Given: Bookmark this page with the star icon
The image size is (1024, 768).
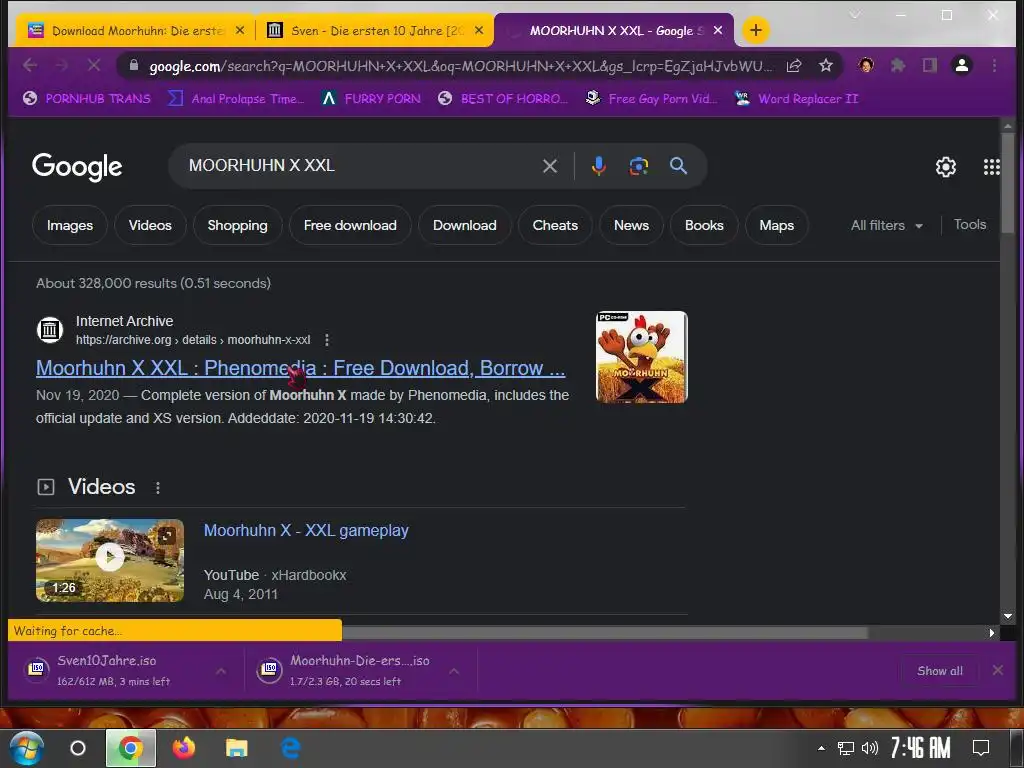Looking at the screenshot, I should coord(825,65).
